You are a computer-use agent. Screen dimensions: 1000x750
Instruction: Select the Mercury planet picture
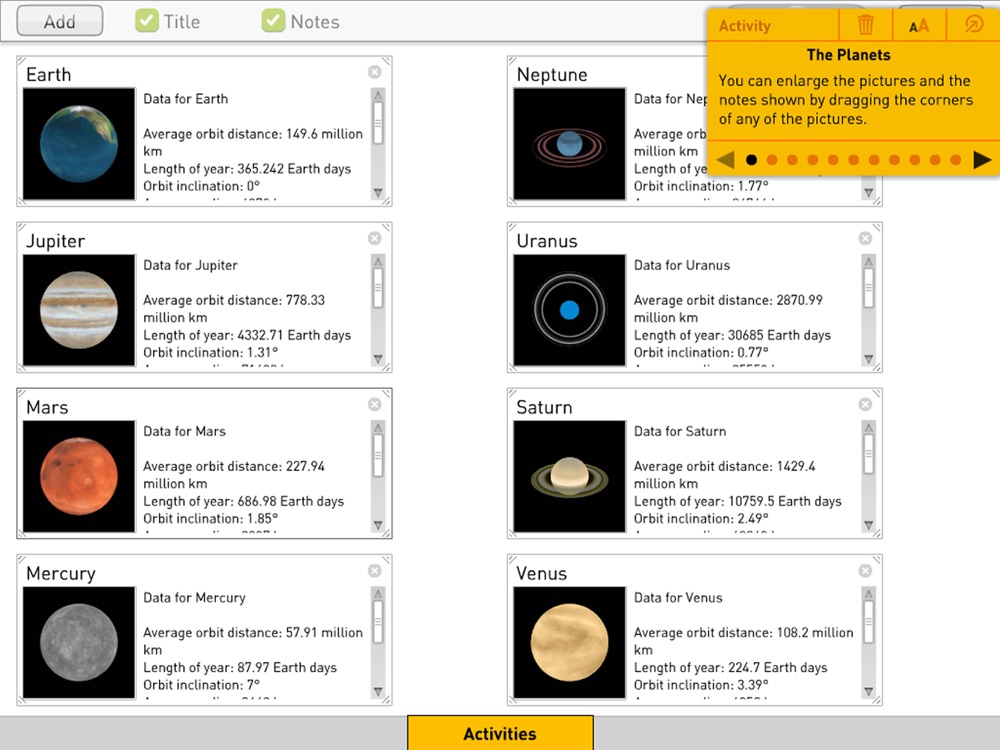tap(79, 643)
